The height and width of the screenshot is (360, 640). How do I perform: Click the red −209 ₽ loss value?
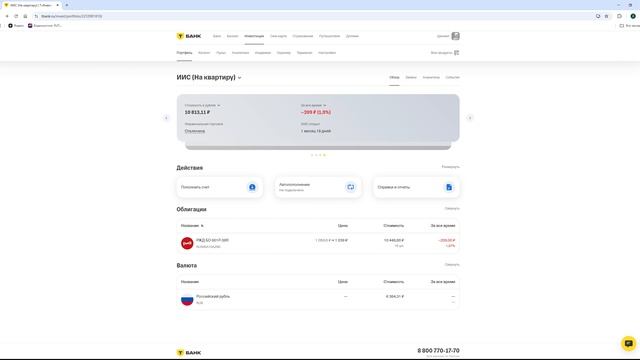coord(316,112)
